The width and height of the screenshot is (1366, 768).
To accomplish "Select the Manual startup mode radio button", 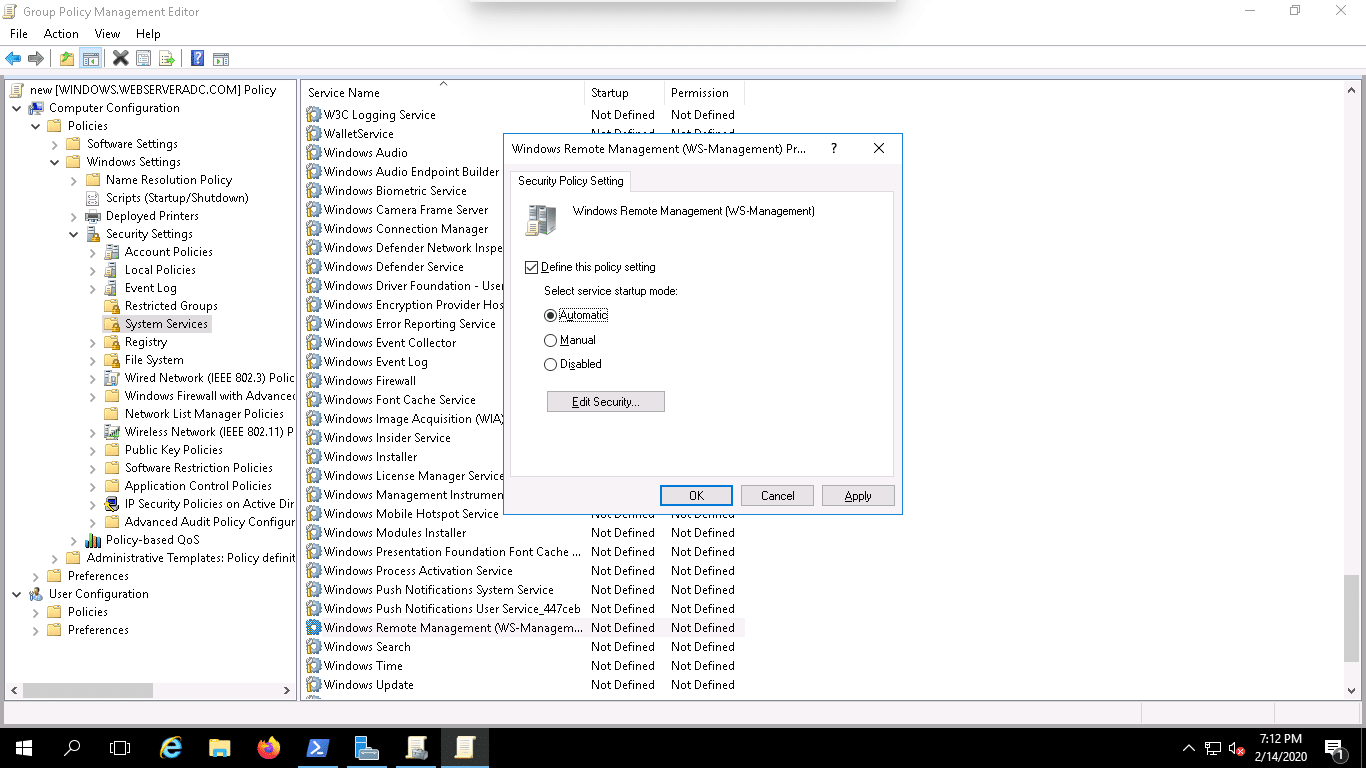I will (550, 340).
